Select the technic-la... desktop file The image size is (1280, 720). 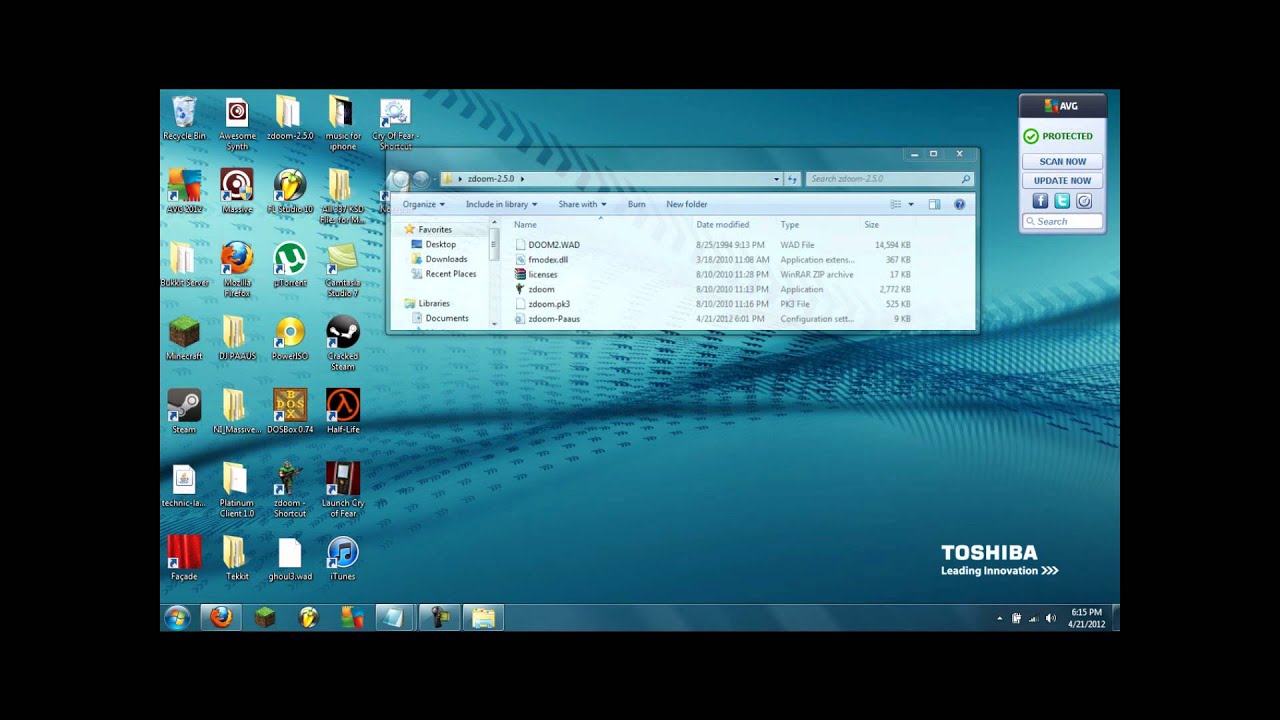click(184, 486)
